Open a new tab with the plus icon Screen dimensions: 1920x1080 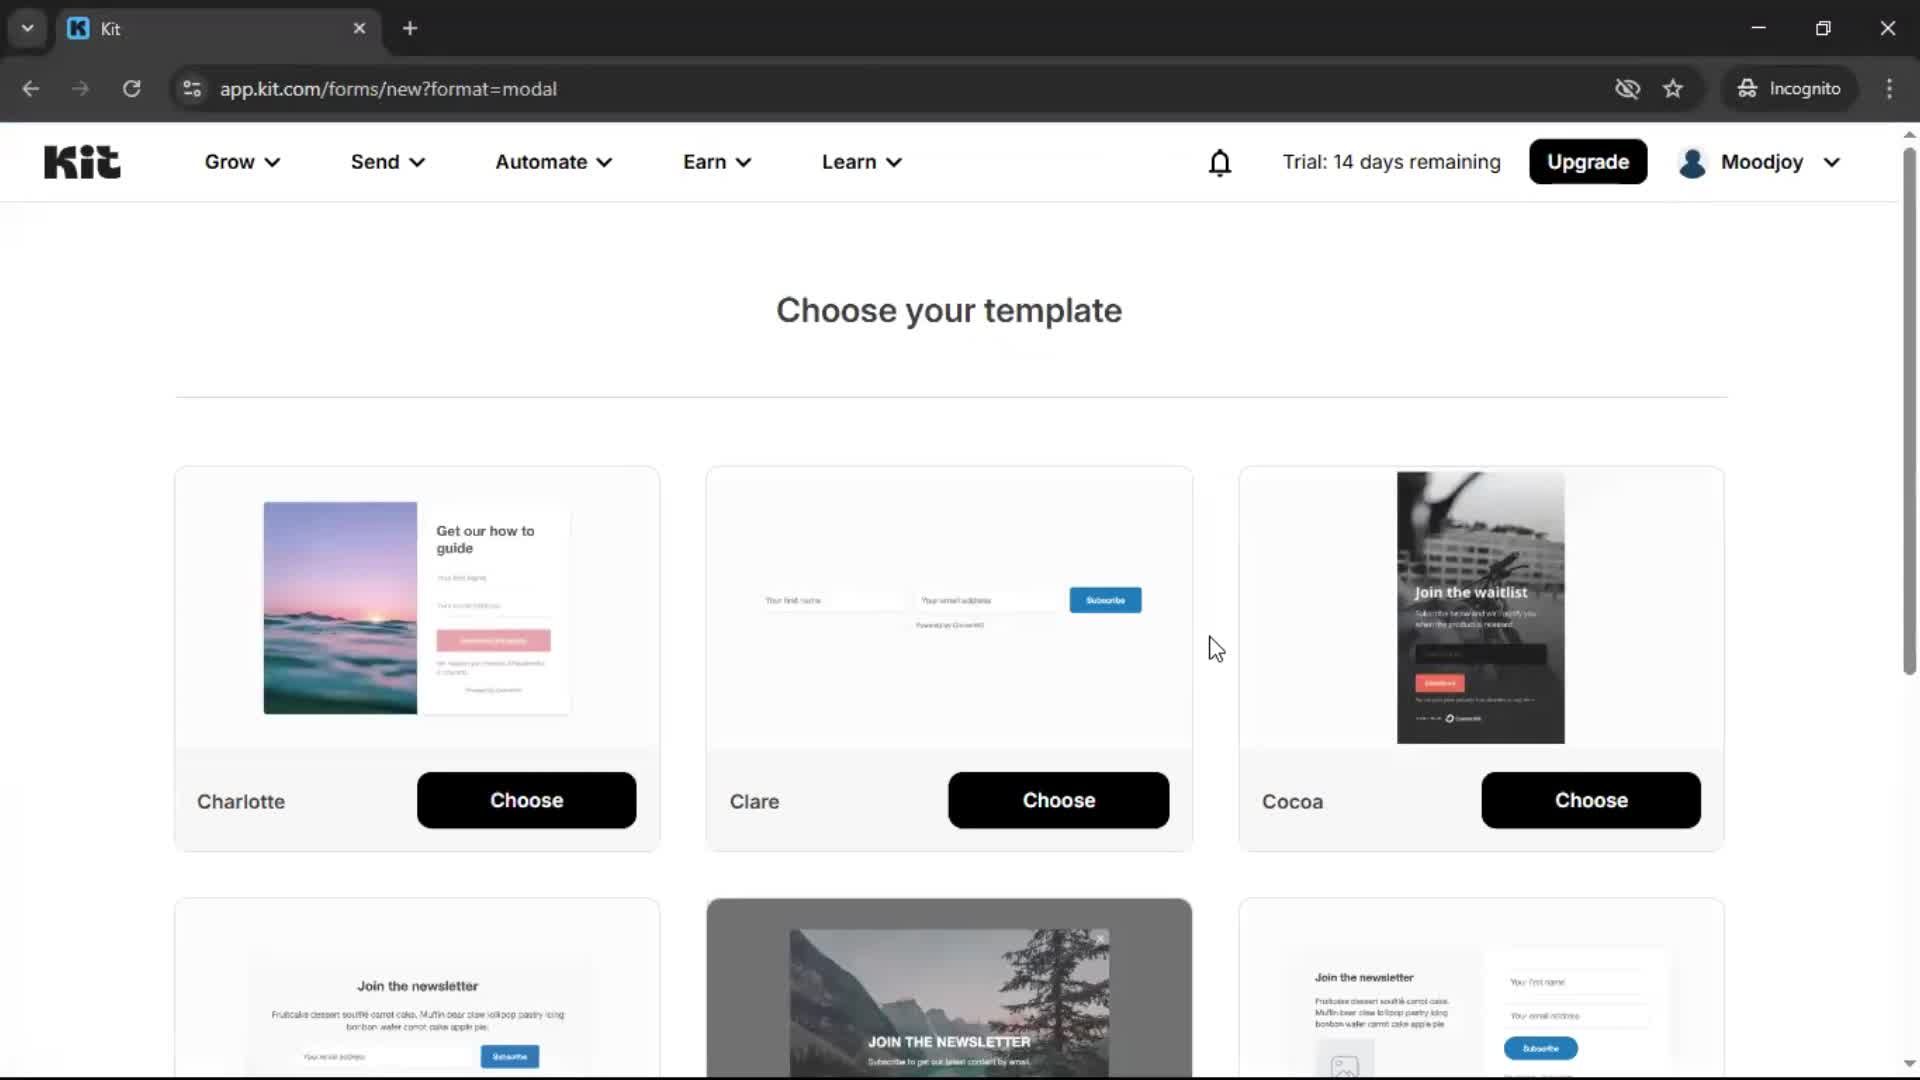[x=410, y=28]
